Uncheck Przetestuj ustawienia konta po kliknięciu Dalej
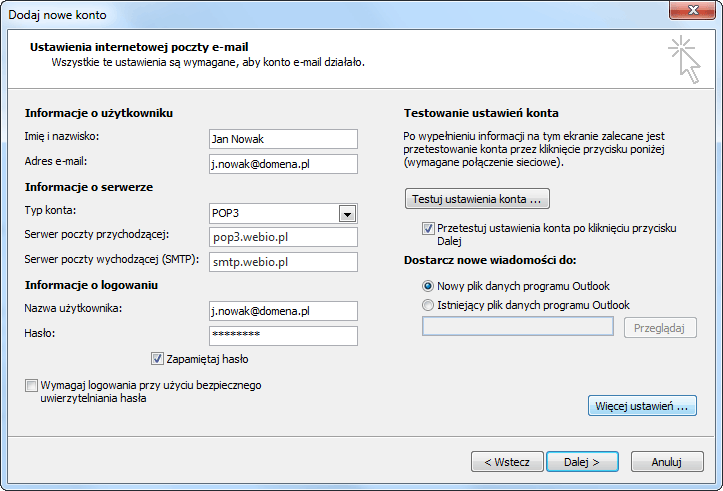723x491 pixels. [x=428, y=228]
